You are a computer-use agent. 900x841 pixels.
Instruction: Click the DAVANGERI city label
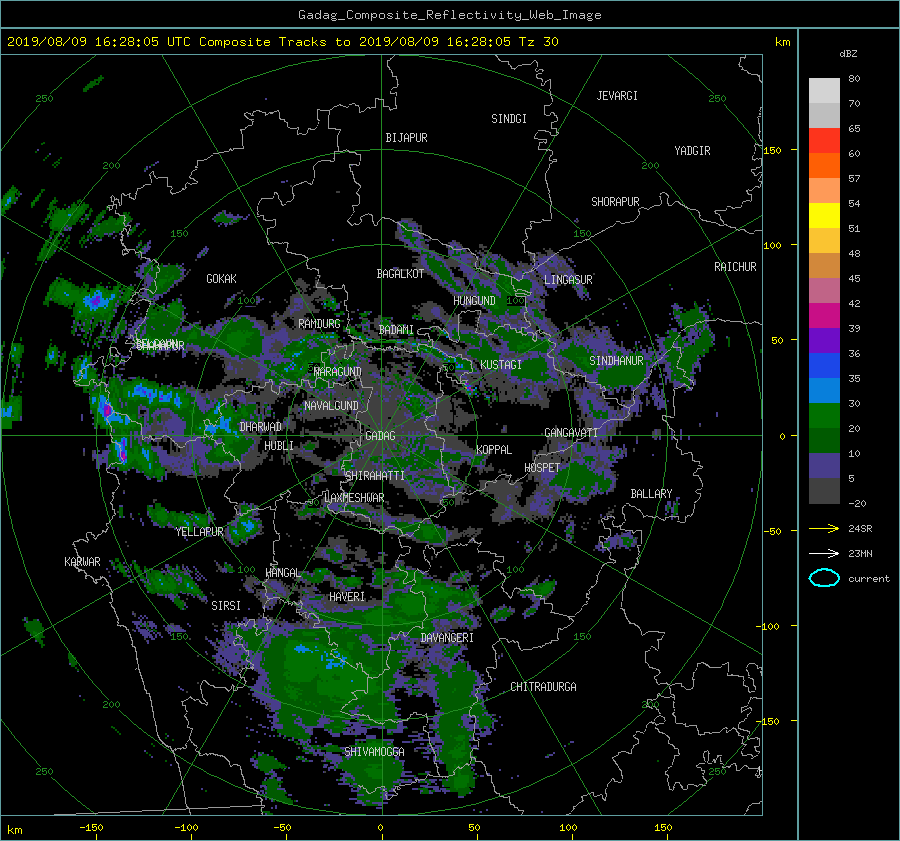447,638
